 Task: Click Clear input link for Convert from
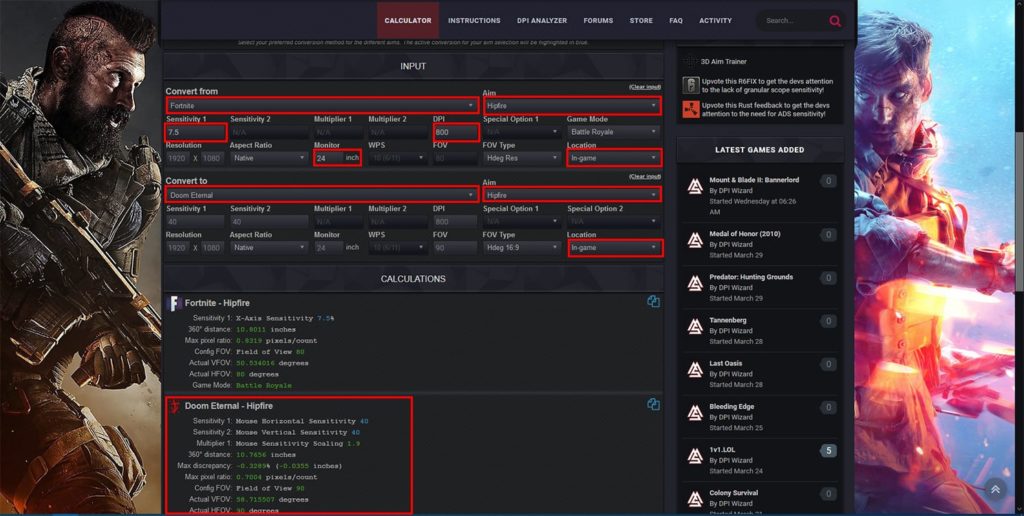tap(645, 87)
